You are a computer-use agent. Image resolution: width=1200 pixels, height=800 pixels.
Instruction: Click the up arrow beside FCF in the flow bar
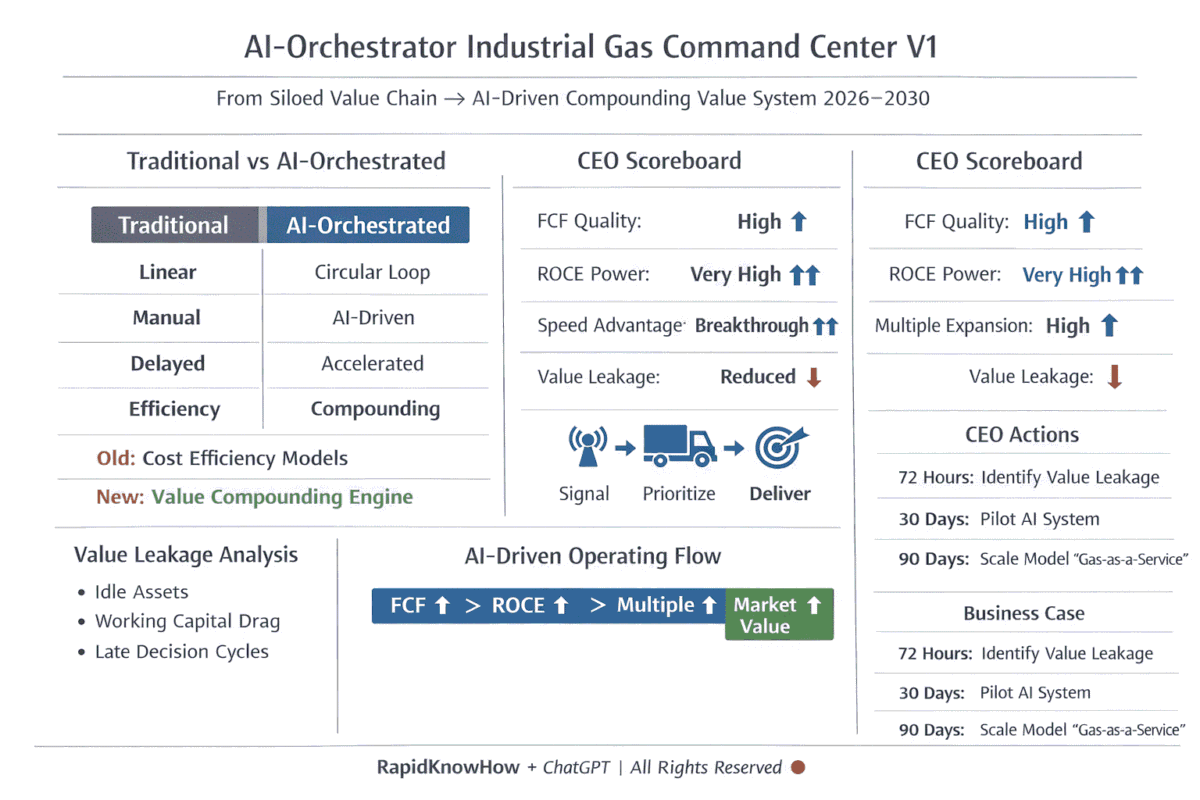444,605
